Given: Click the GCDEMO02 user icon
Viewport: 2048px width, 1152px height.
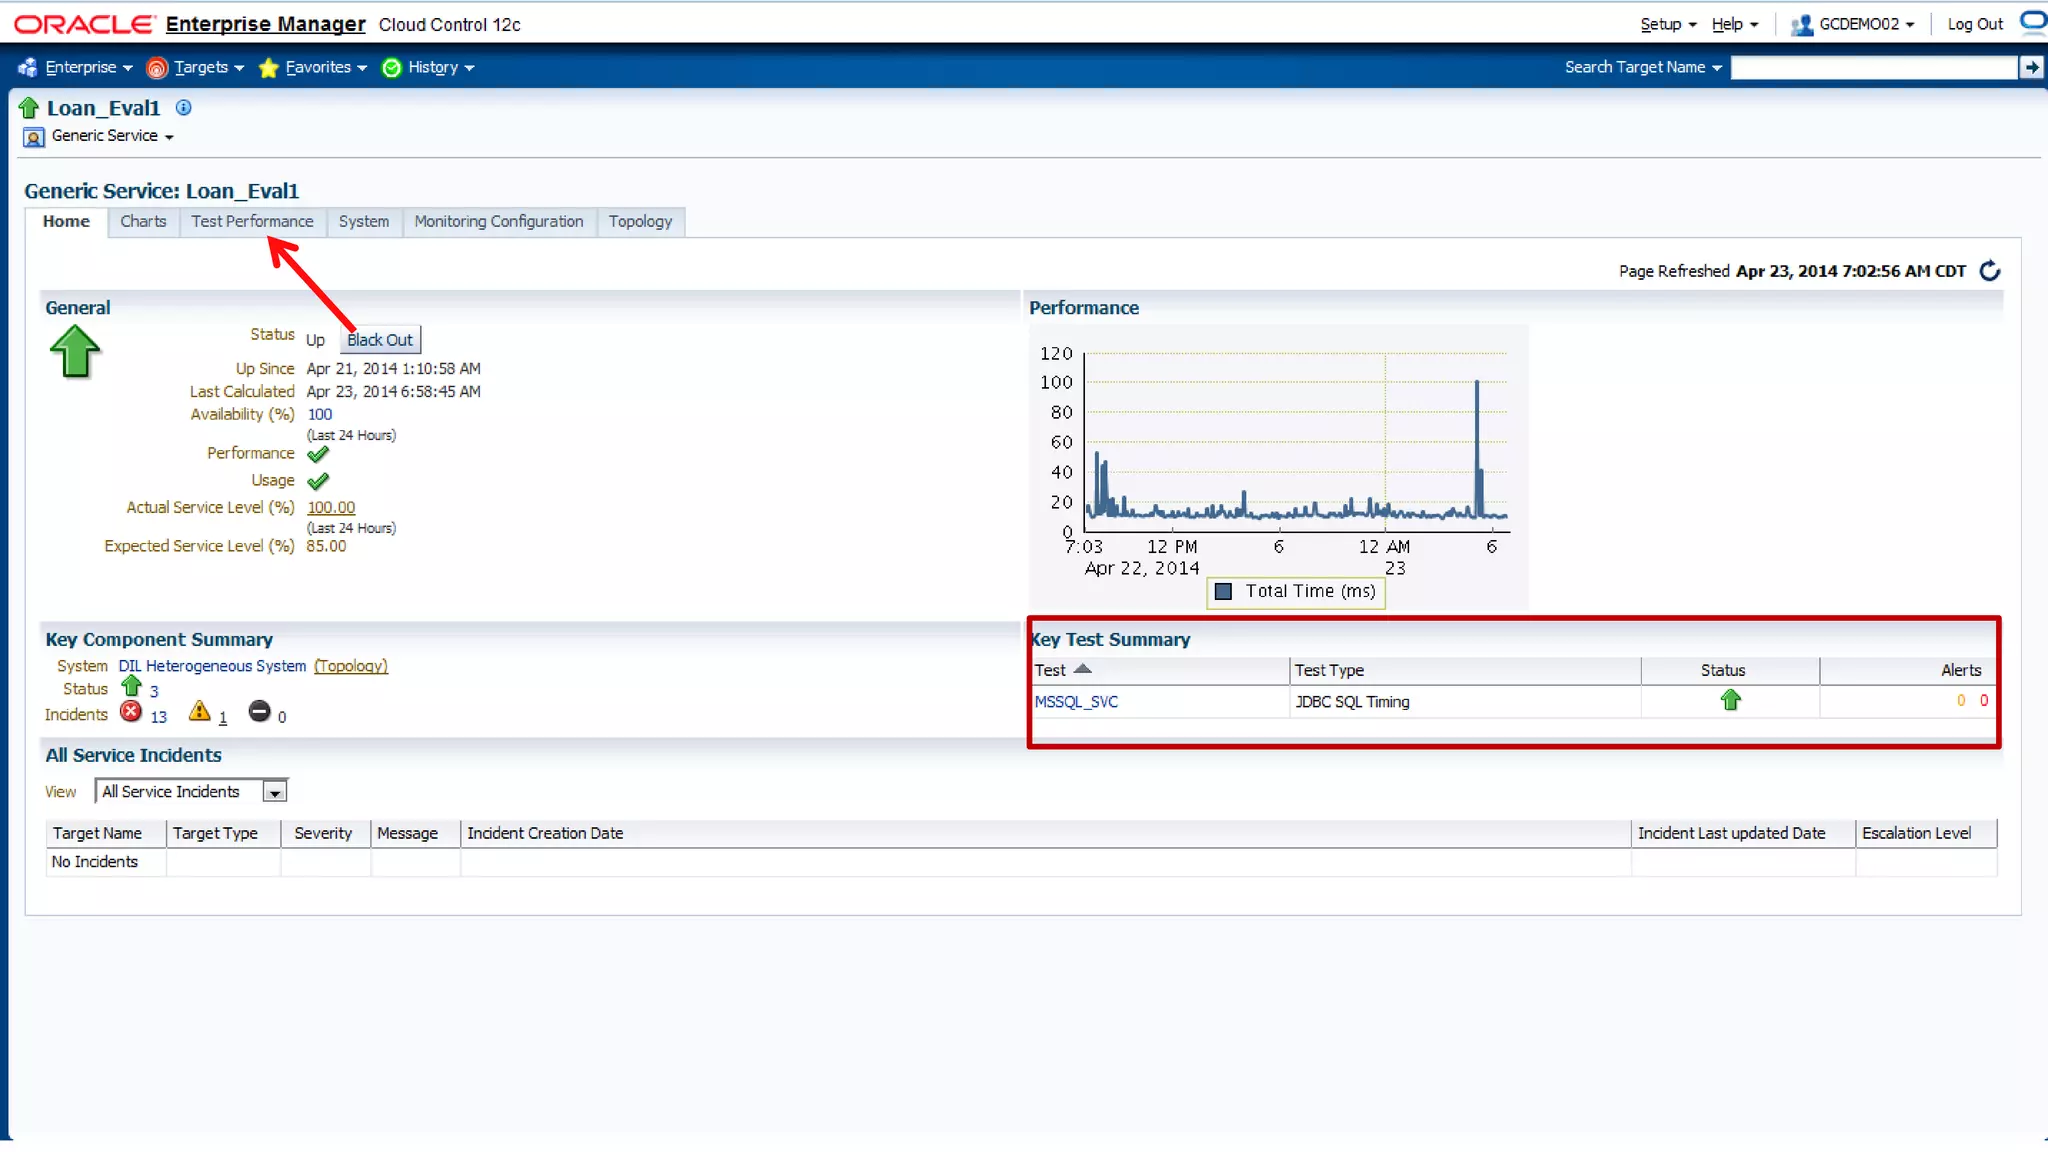Looking at the screenshot, I should pyautogui.click(x=1802, y=25).
